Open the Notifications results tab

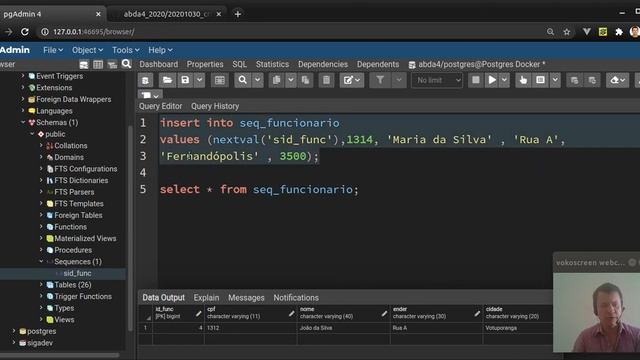click(x=296, y=298)
